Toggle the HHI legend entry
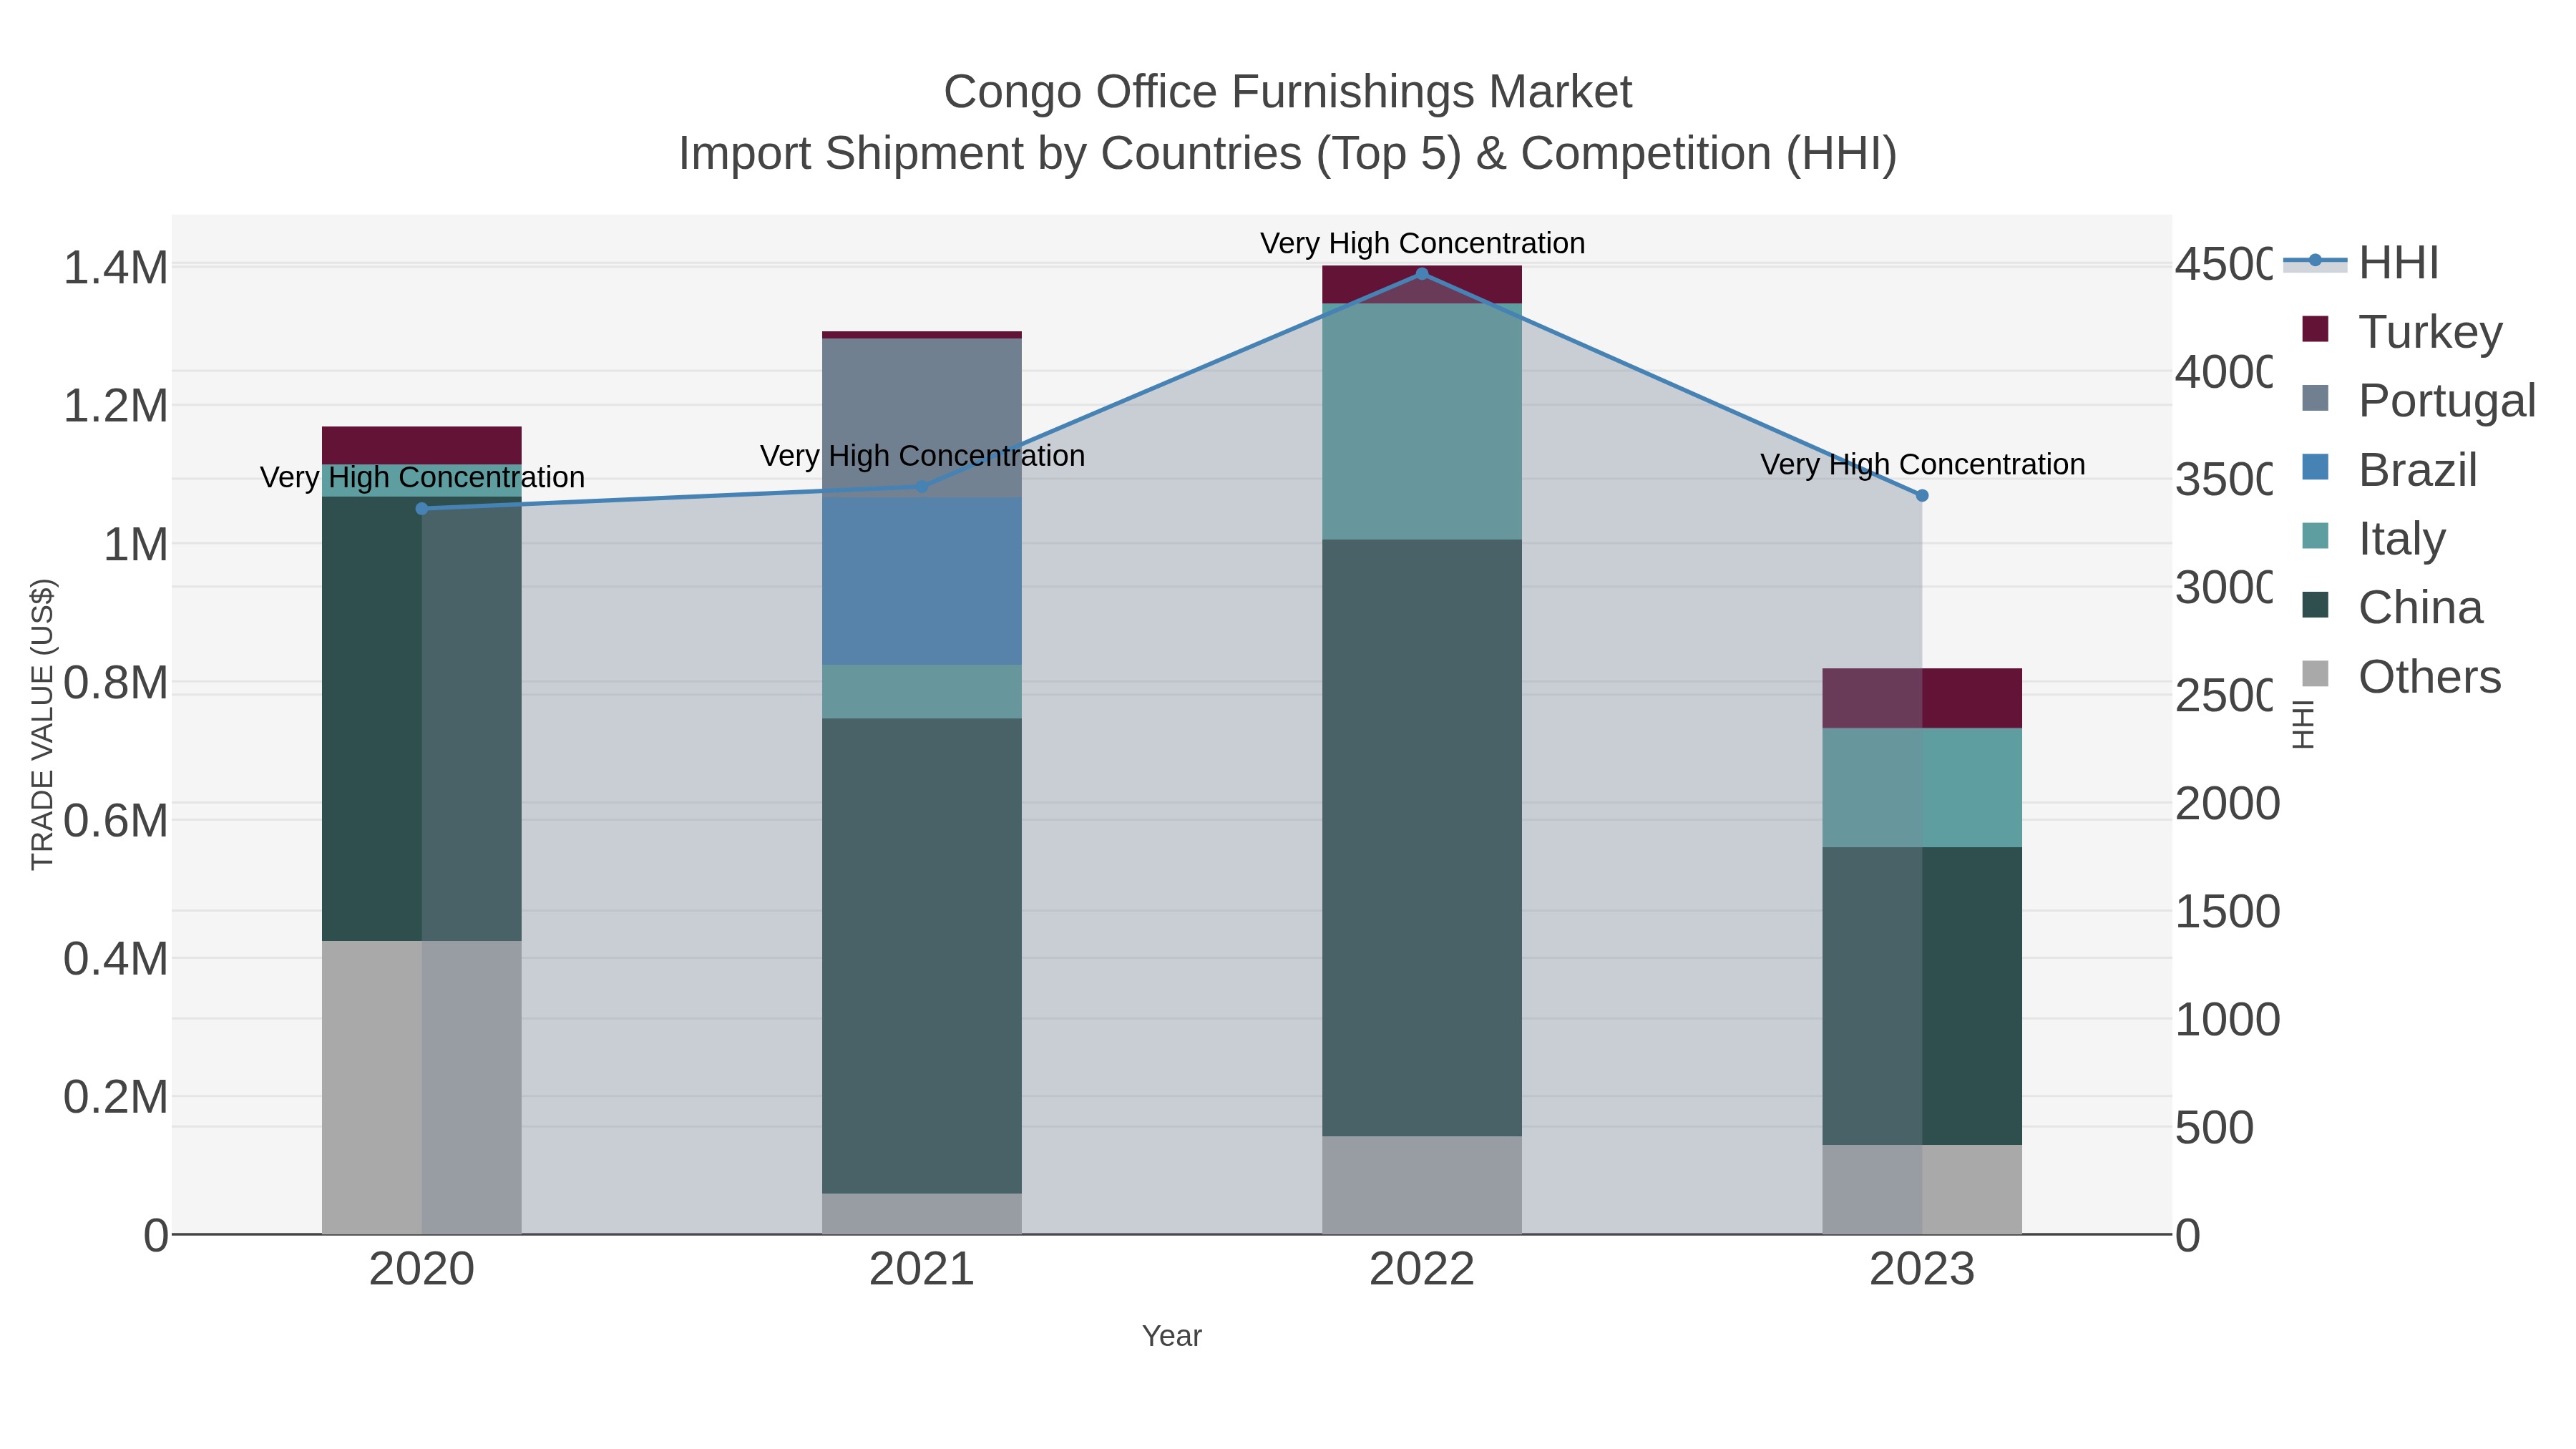The height and width of the screenshot is (1449, 2576). click(x=2362, y=263)
